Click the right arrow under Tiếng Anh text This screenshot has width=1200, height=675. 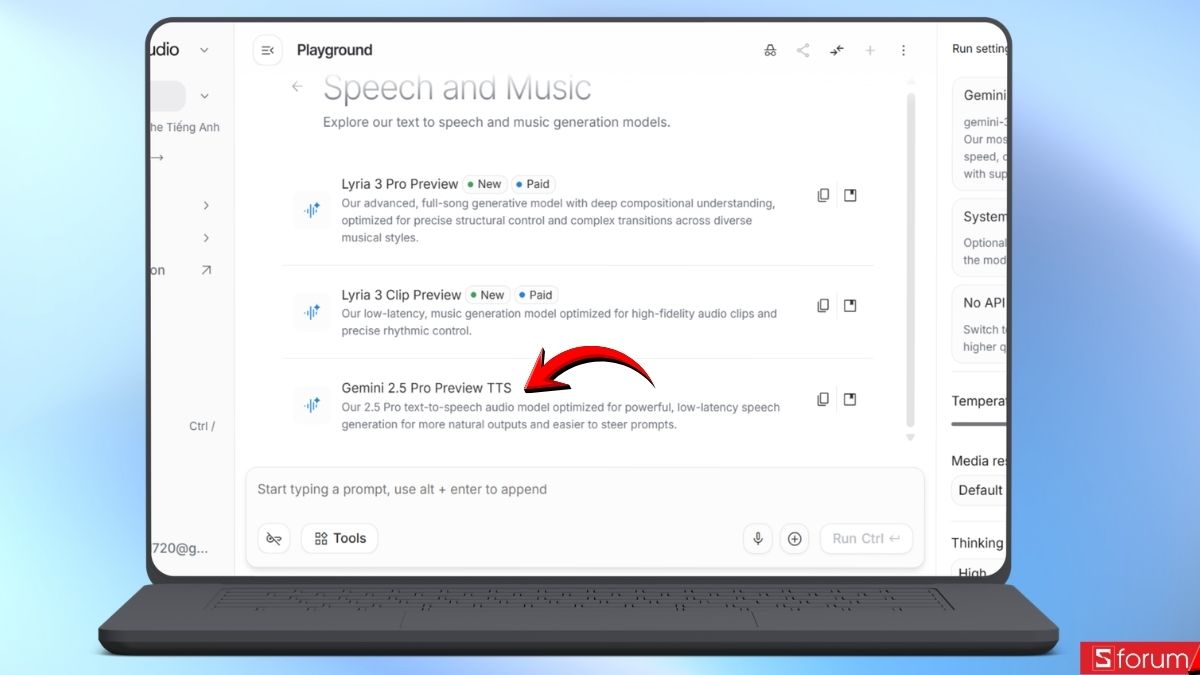point(157,157)
